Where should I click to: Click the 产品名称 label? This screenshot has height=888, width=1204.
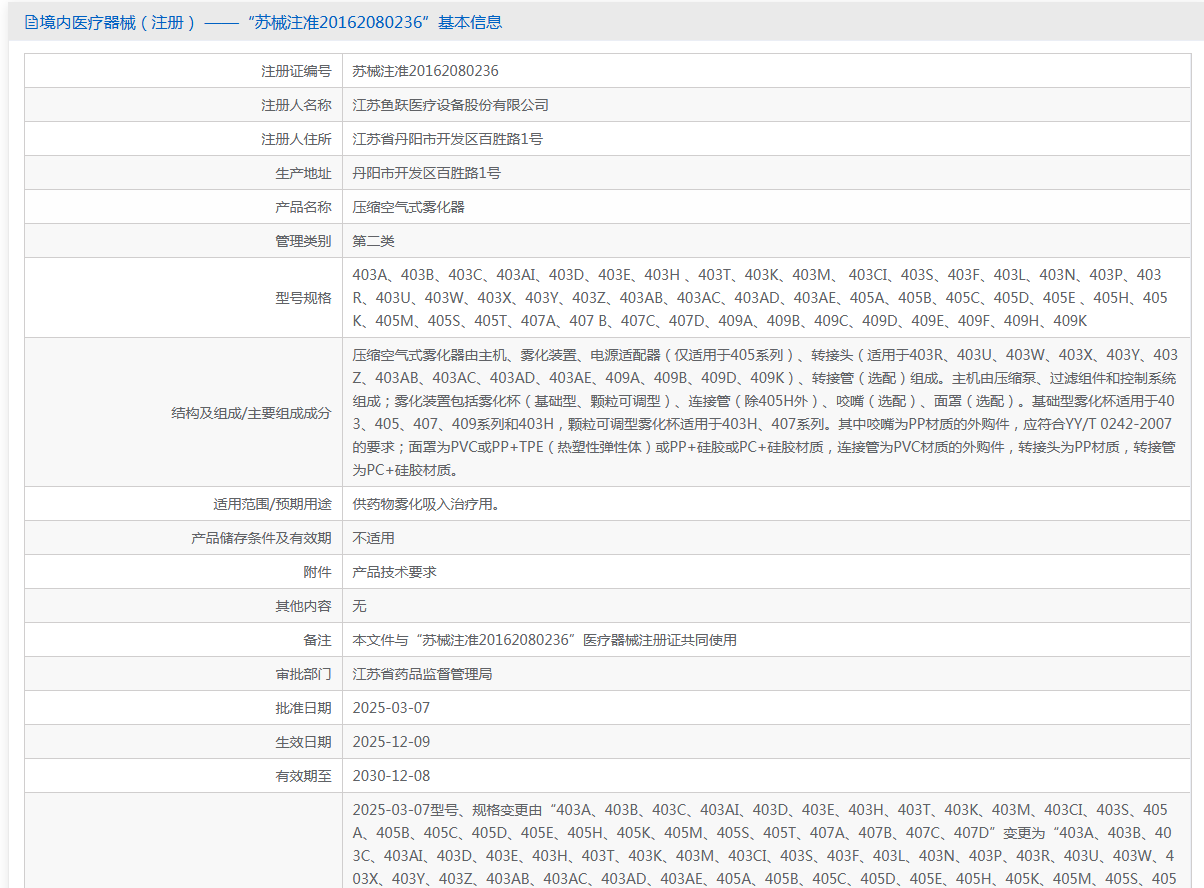coord(303,207)
